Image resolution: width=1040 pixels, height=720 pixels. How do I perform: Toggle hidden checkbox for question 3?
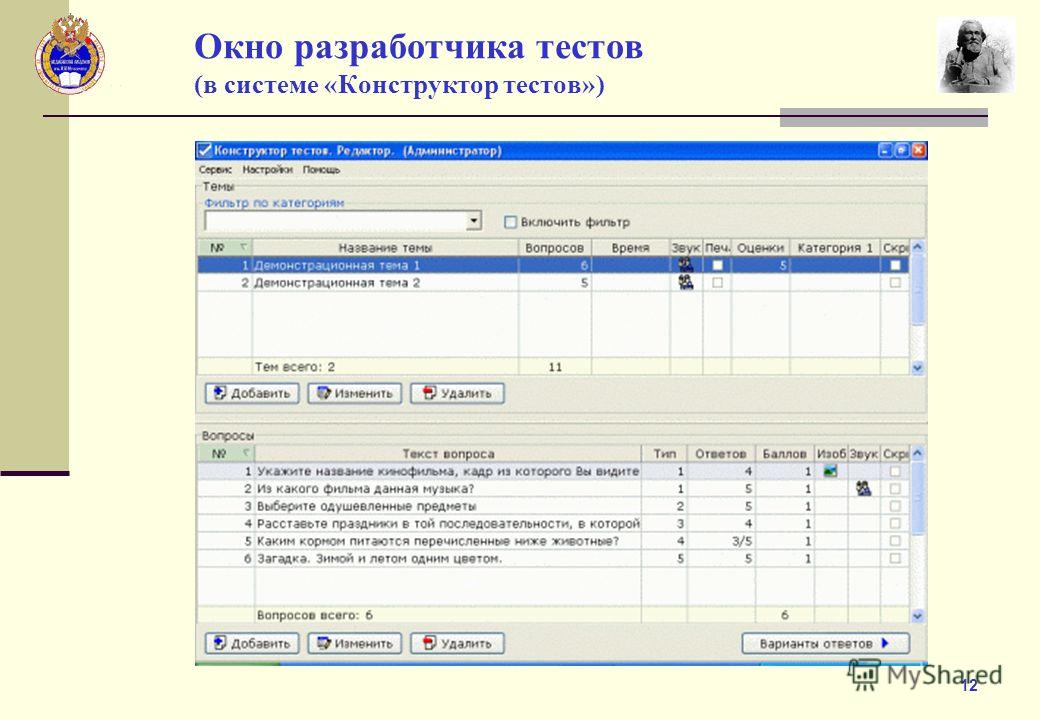[x=895, y=506]
